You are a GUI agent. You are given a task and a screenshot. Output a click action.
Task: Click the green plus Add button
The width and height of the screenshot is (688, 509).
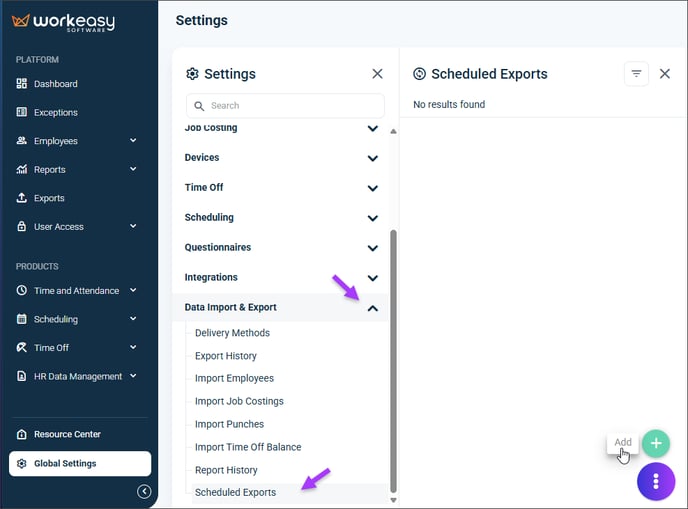pyautogui.click(x=656, y=443)
